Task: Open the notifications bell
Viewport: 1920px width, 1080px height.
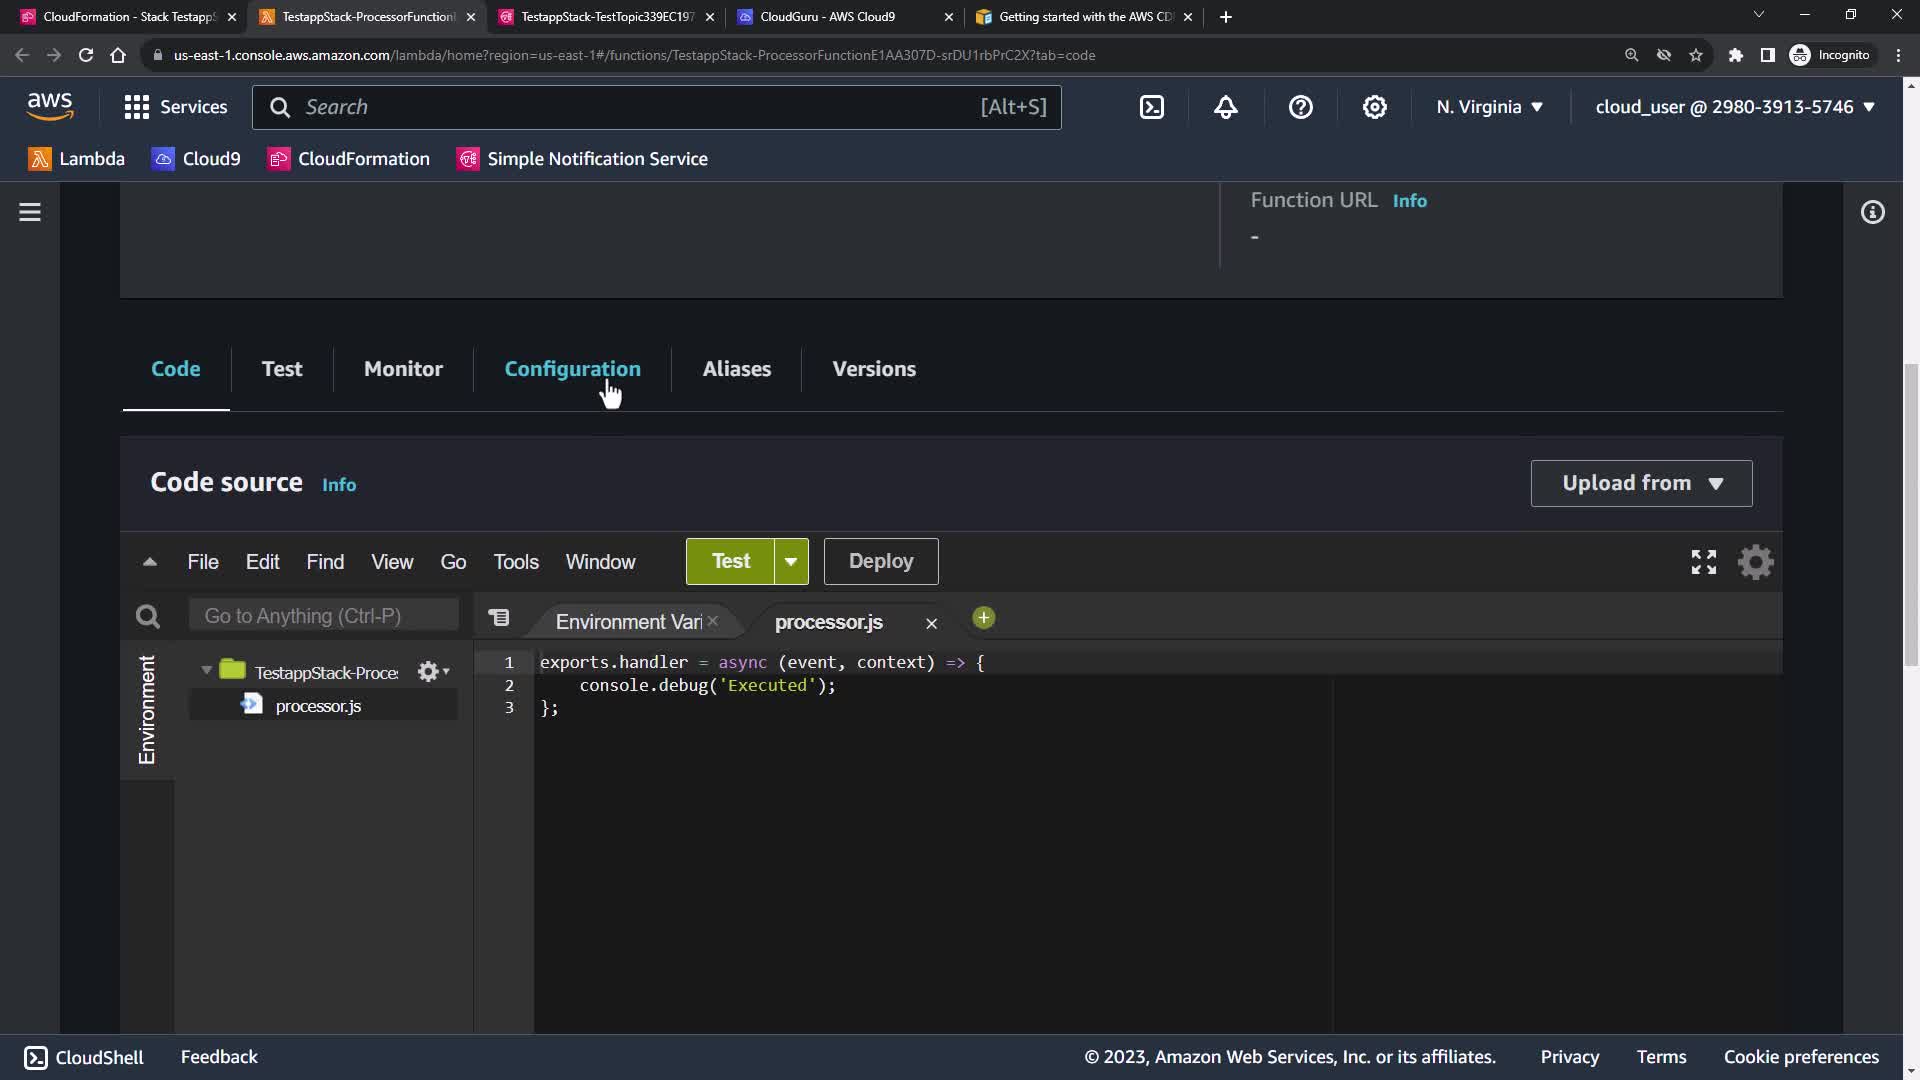Action: tap(1226, 107)
